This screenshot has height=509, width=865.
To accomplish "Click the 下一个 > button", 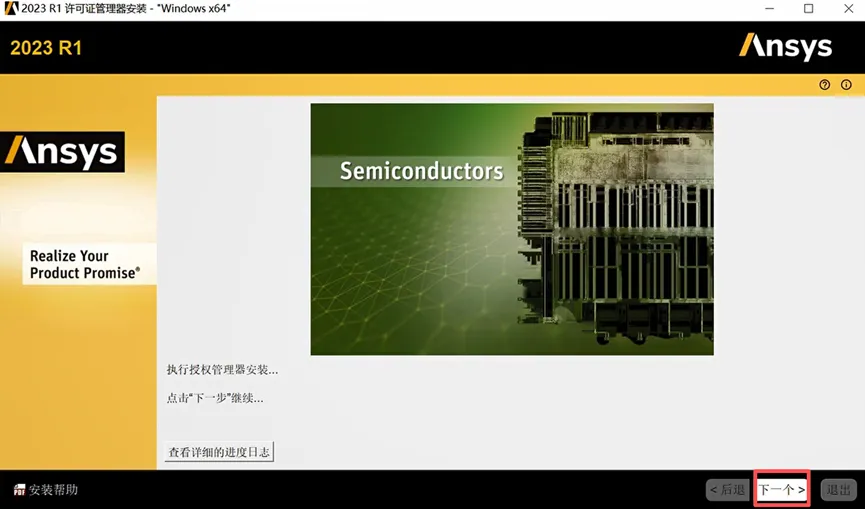I will tap(782, 489).
